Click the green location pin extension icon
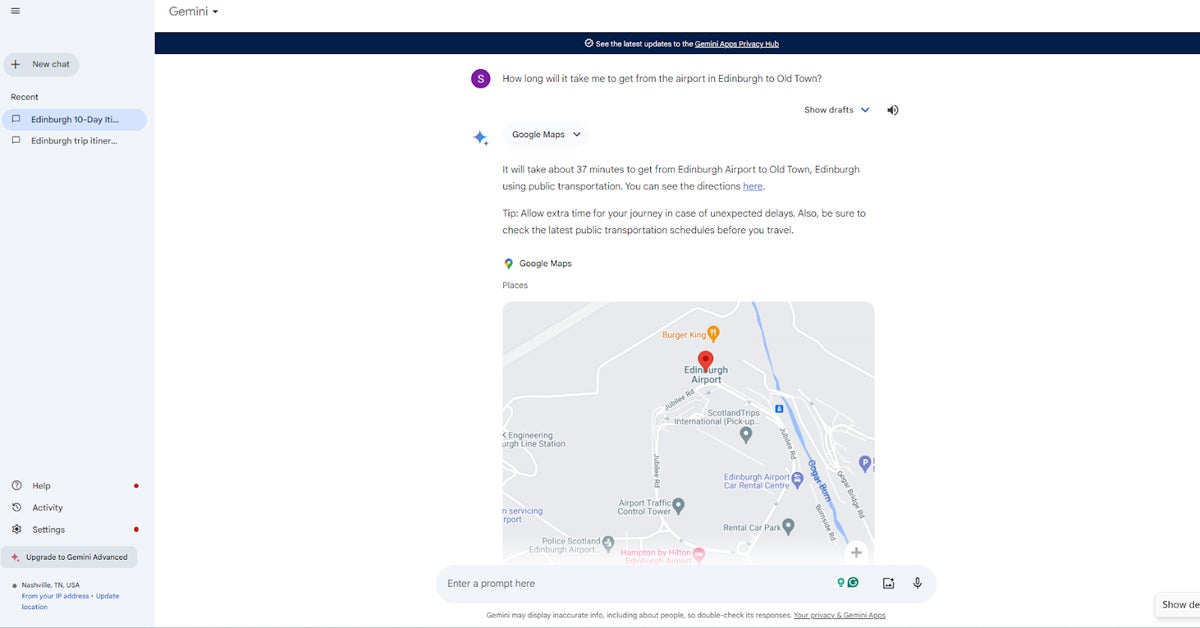Viewport: 1200px width, 628px height. click(x=841, y=583)
